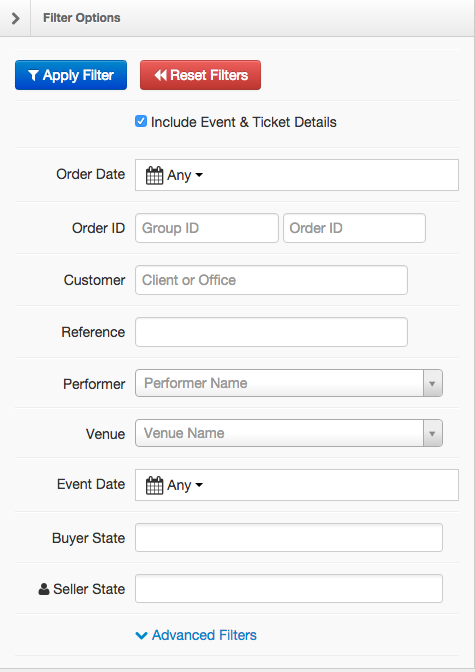Expand the Advanced Filters link
This screenshot has height=672, width=475.
pyautogui.click(x=204, y=635)
